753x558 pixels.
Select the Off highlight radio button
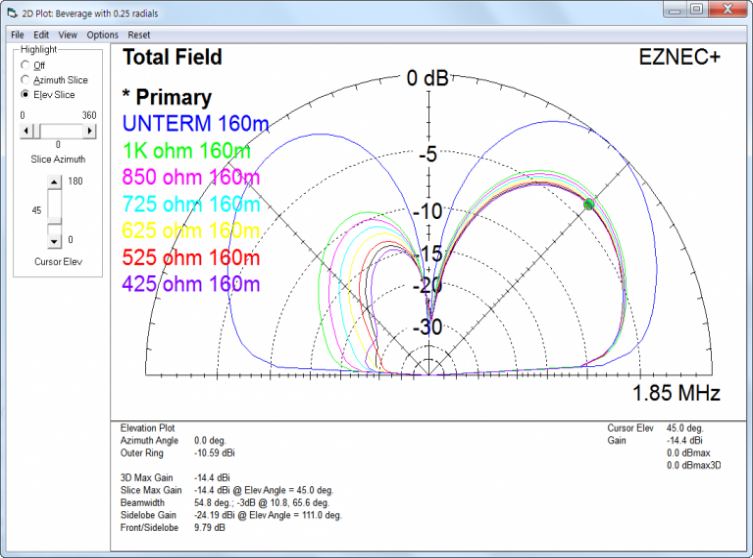point(25,65)
